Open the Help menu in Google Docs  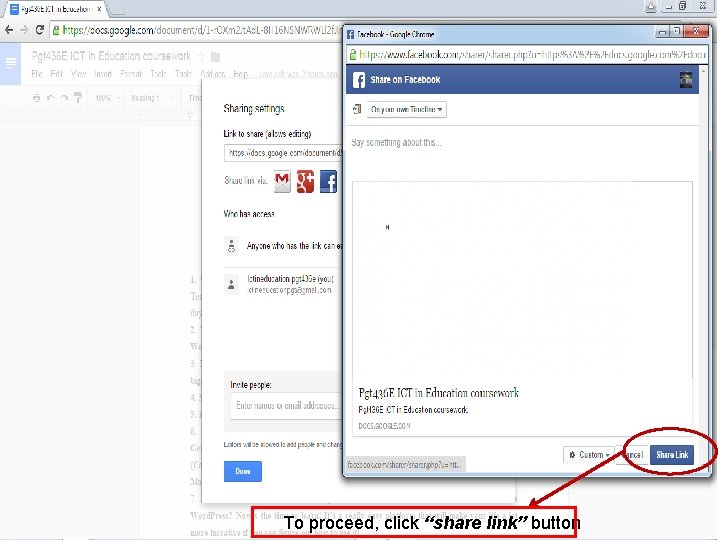pos(240,74)
